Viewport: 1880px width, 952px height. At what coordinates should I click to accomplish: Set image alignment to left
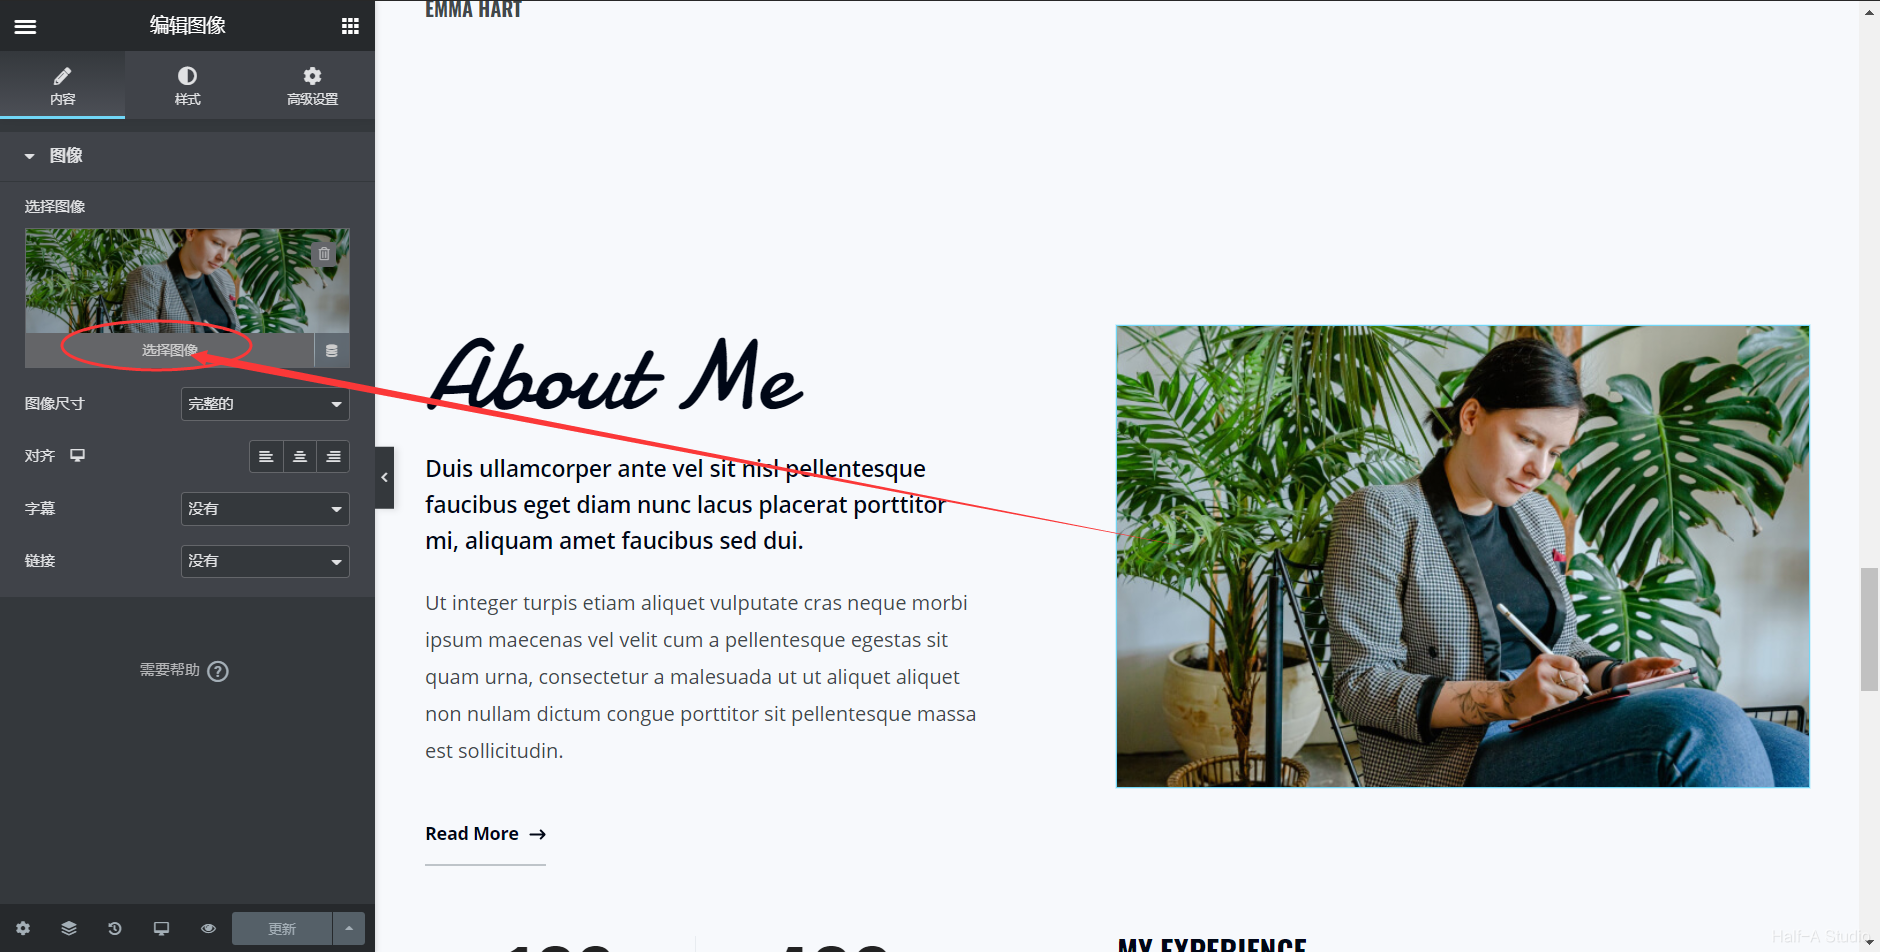pyautogui.click(x=266, y=456)
